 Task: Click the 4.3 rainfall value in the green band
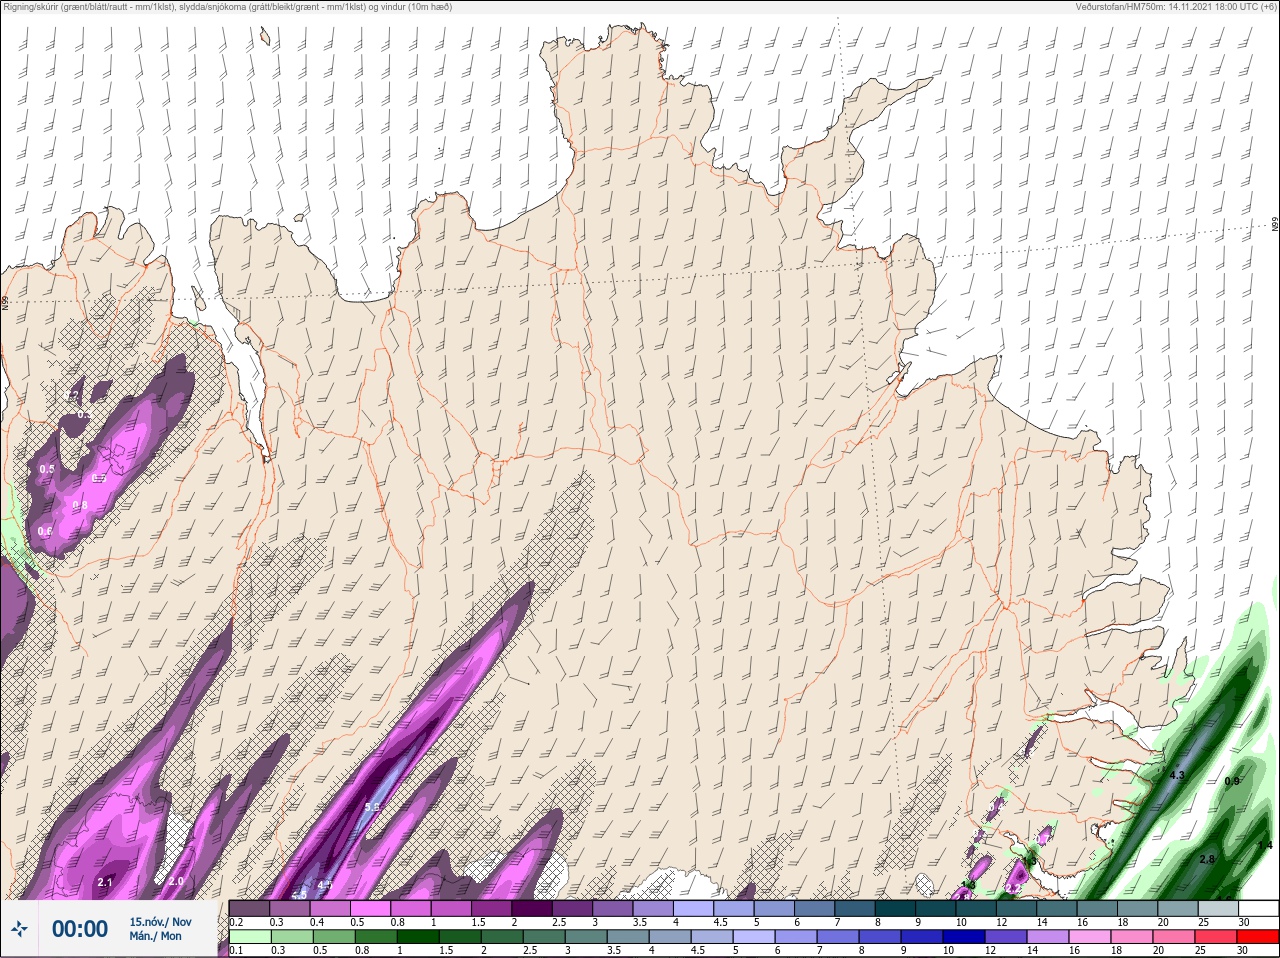pyautogui.click(x=1177, y=775)
